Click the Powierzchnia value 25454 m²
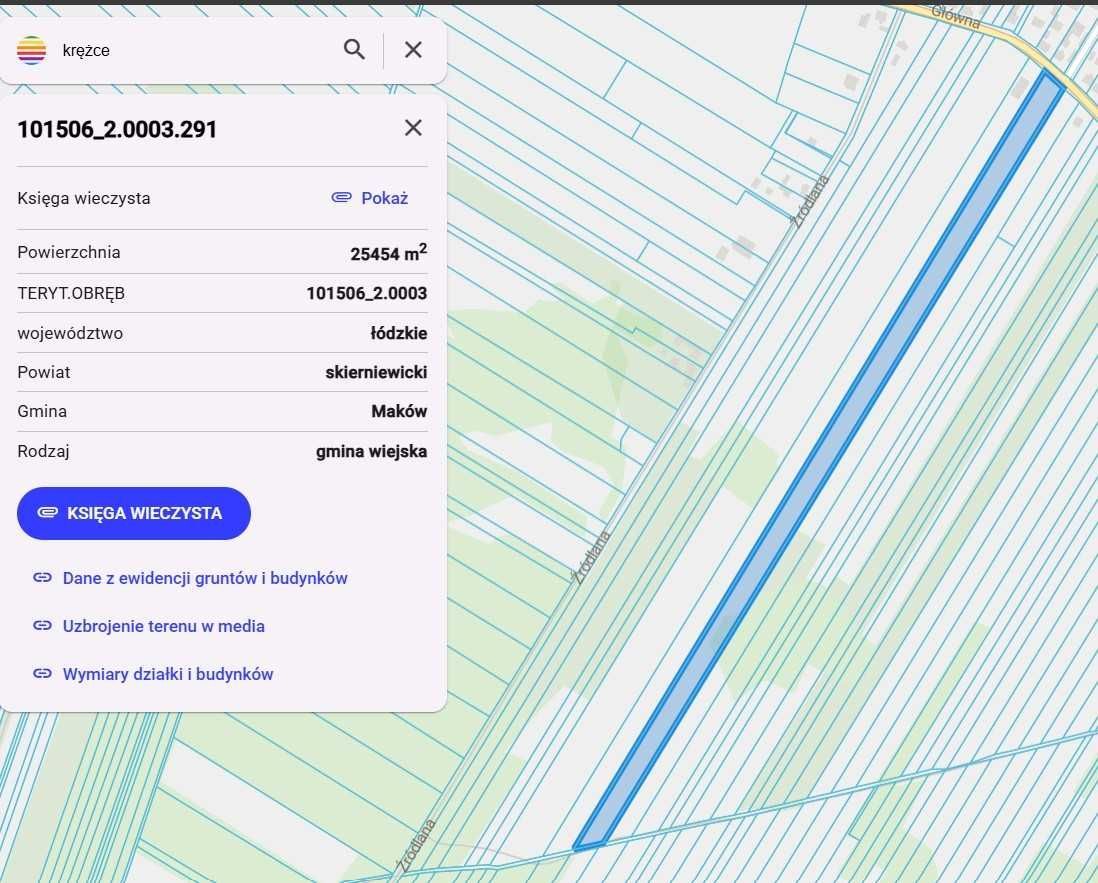Image resolution: width=1098 pixels, height=883 pixels. pyautogui.click(x=388, y=253)
